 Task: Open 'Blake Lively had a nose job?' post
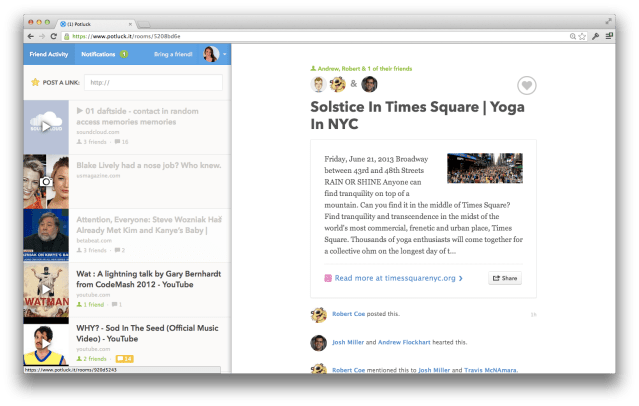tap(149, 165)
